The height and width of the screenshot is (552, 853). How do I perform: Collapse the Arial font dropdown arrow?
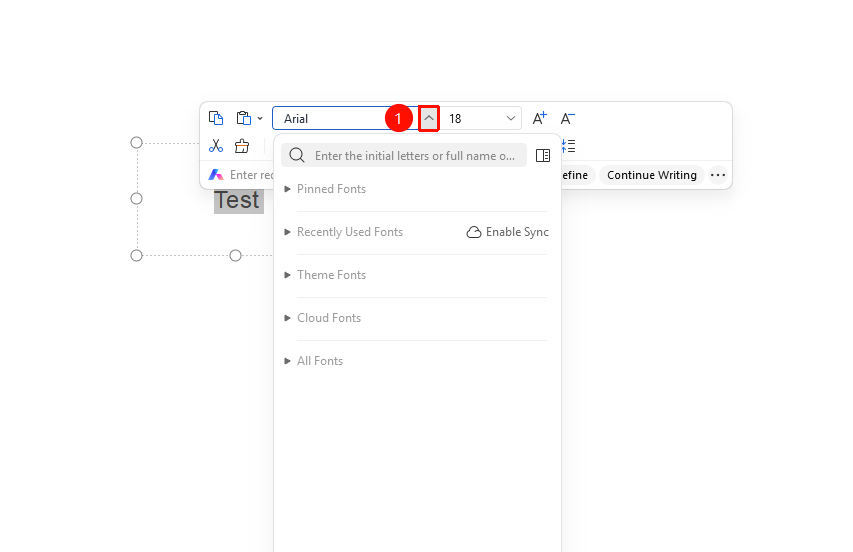(x=429, y=118)
